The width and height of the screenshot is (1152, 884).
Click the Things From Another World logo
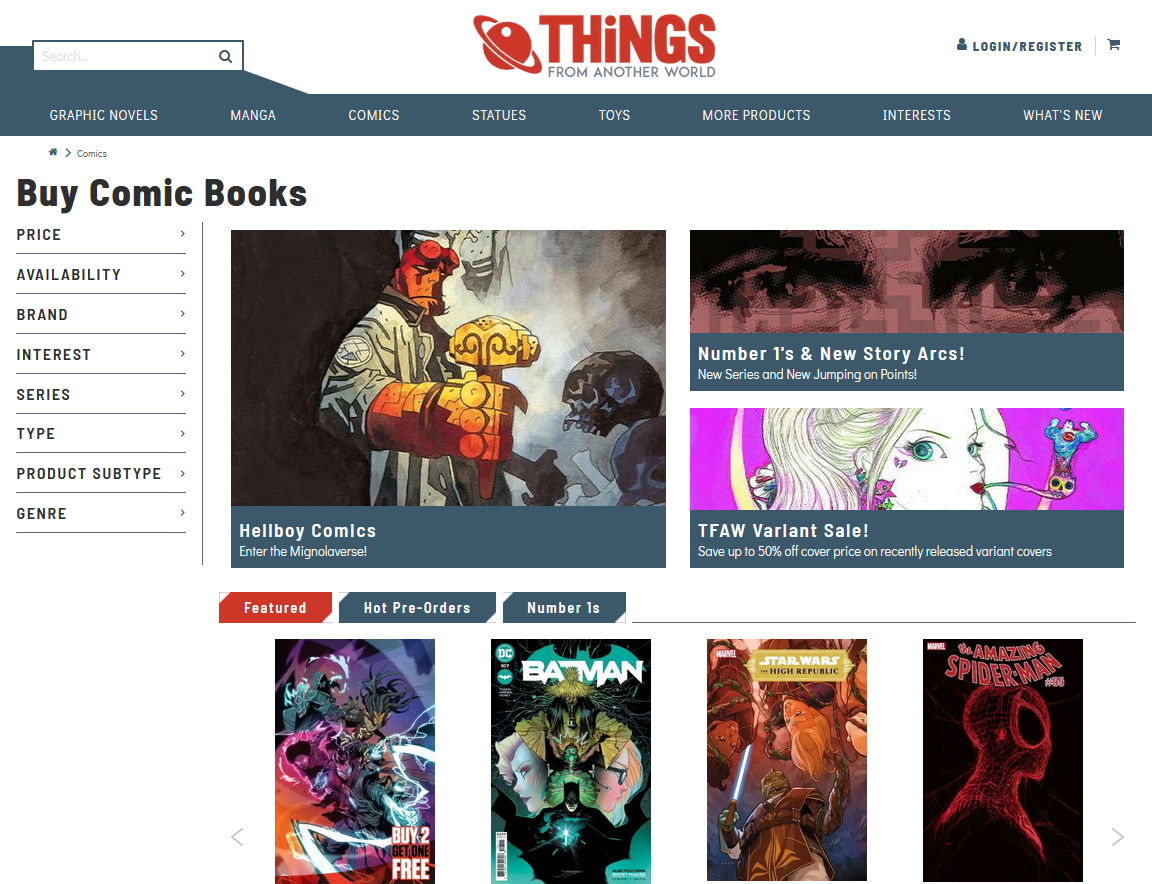[594, 46]
